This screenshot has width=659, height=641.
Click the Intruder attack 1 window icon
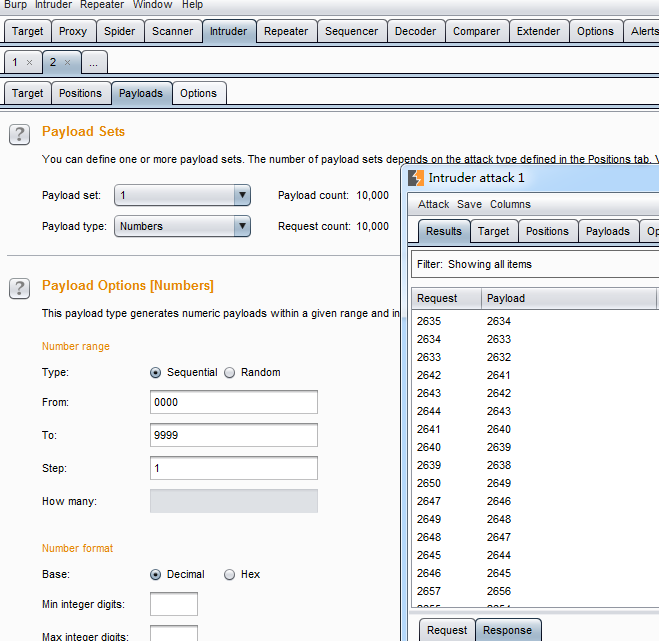click(416, 178)
